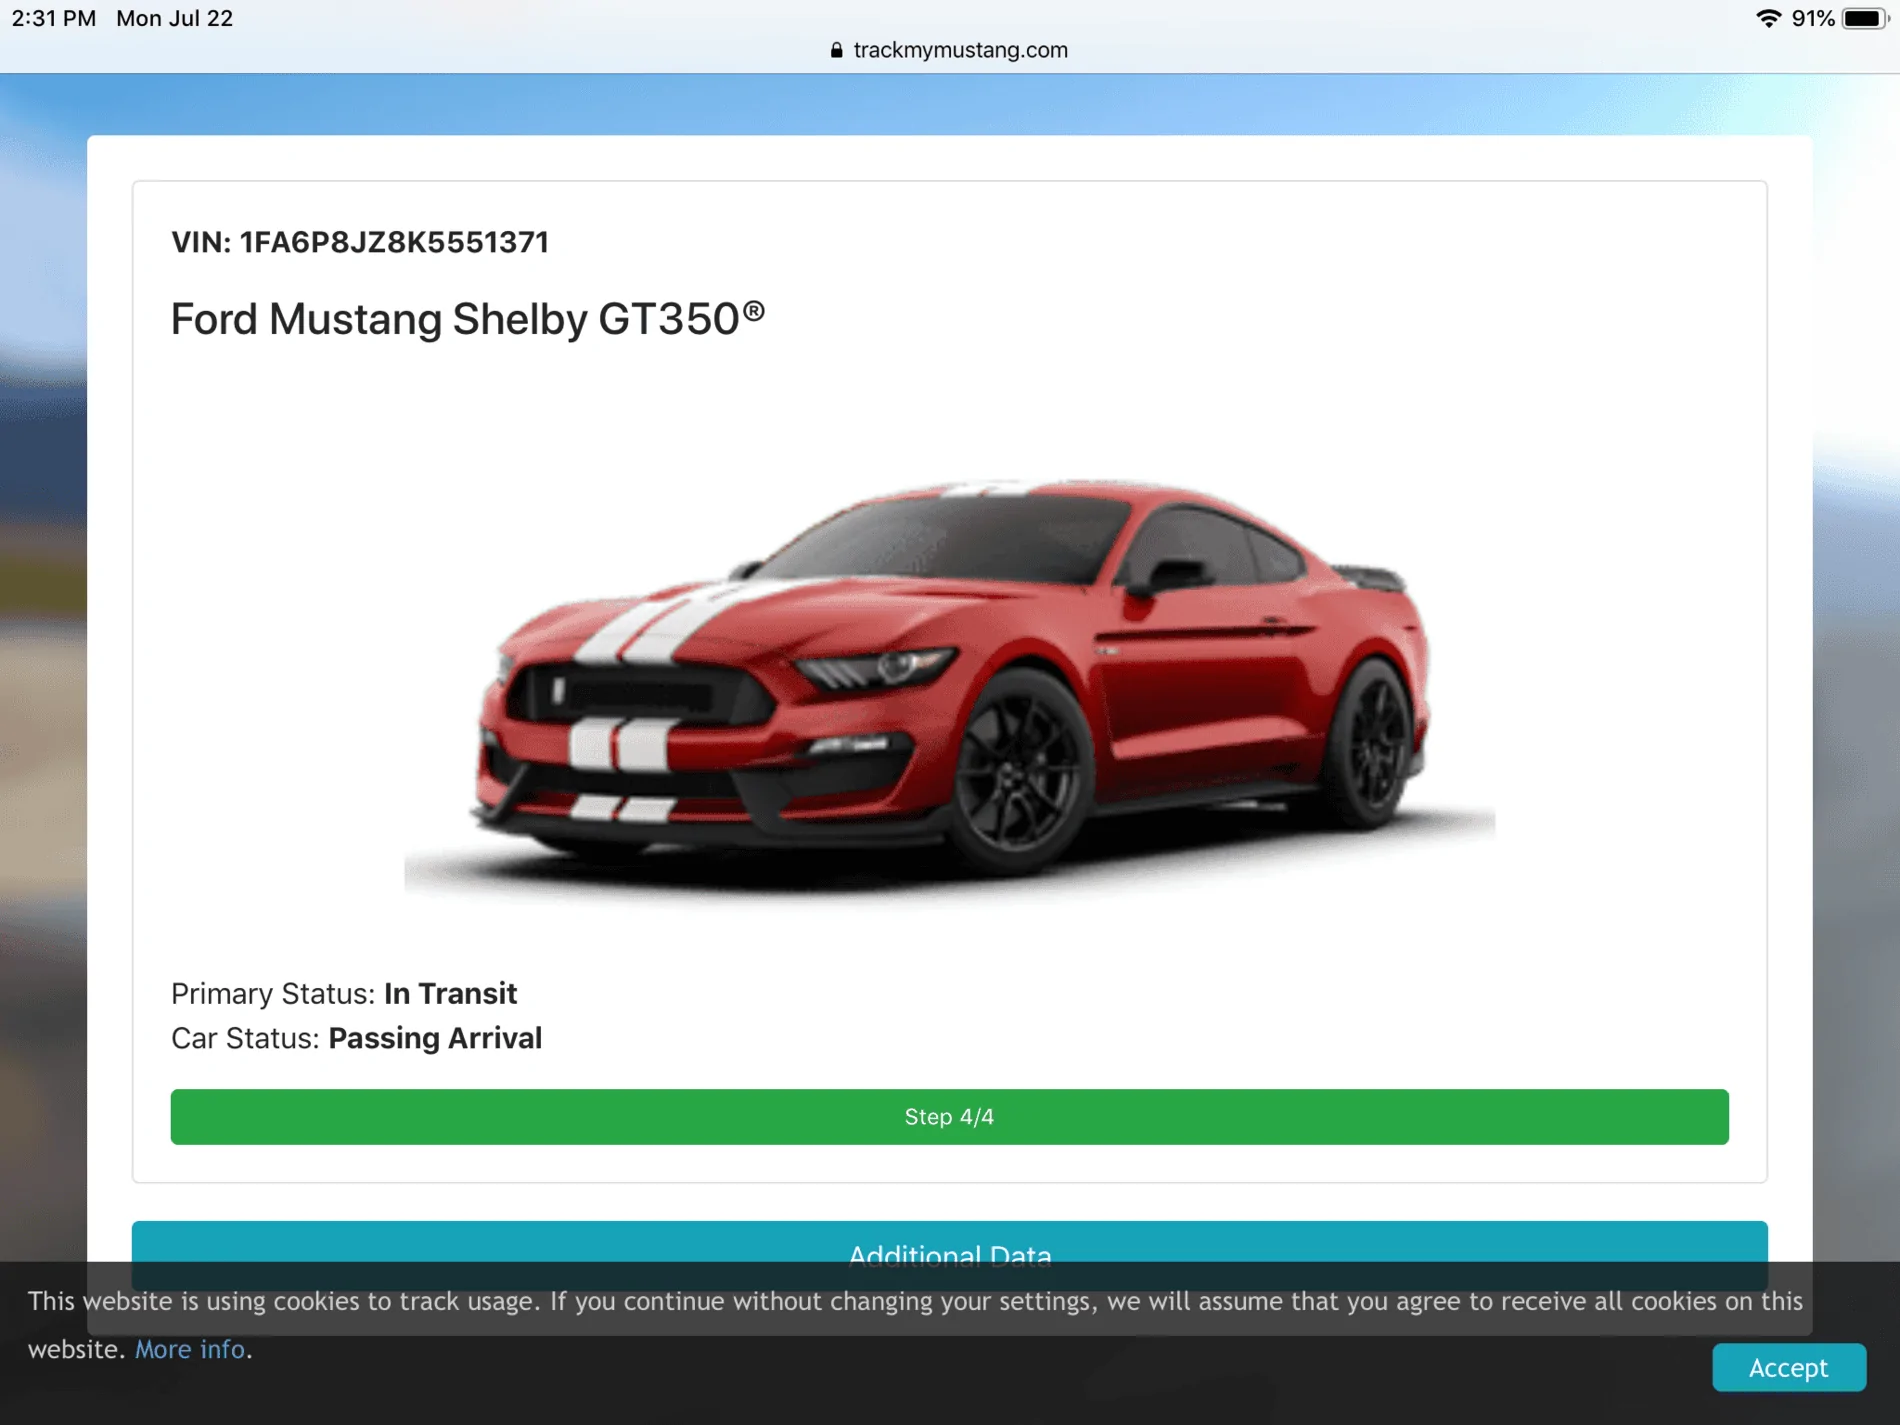Screen dimensions: 1900x1425
Task: Tap the Mon Jul 22 date
Action: [x=175, y=18]
